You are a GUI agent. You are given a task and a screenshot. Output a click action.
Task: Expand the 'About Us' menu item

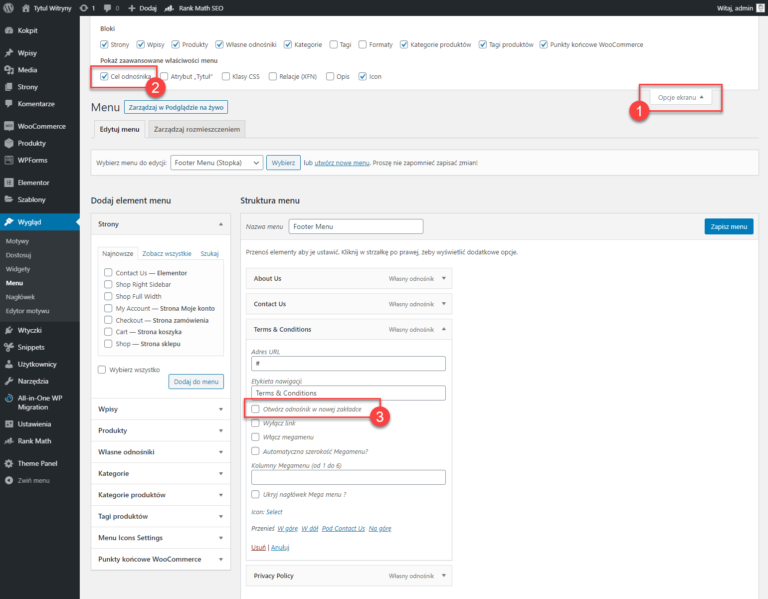444,279
